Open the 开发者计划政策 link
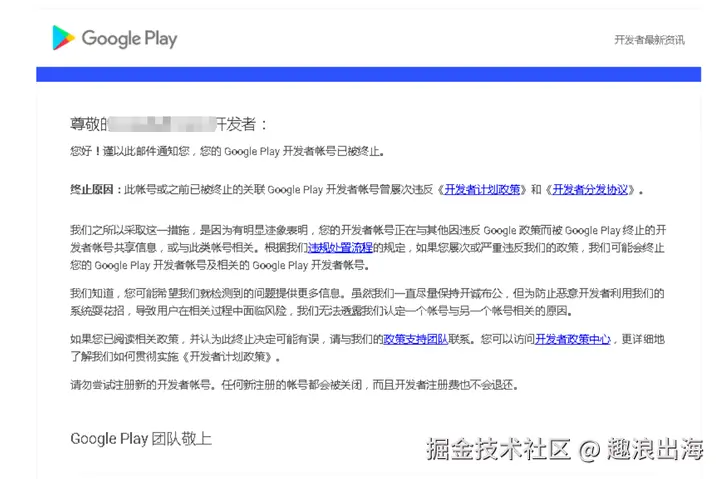Viewport: 720px width, 479px height. [482, 190]
